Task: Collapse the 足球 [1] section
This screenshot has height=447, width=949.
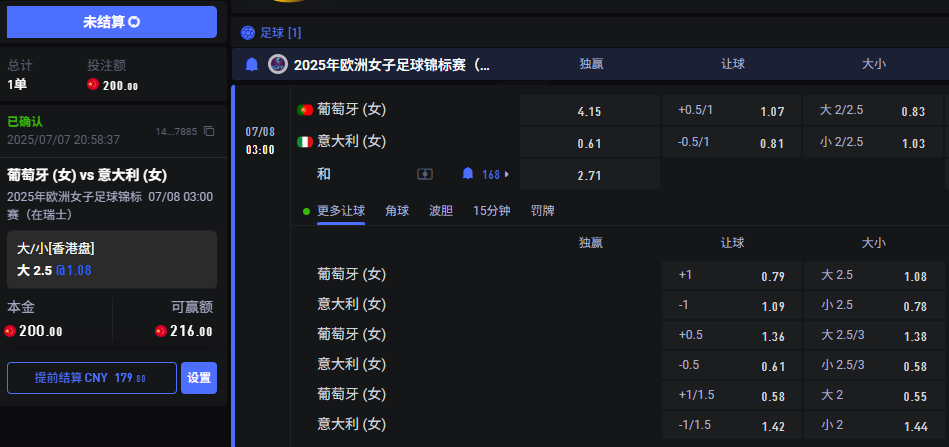Action: point(281,33)
